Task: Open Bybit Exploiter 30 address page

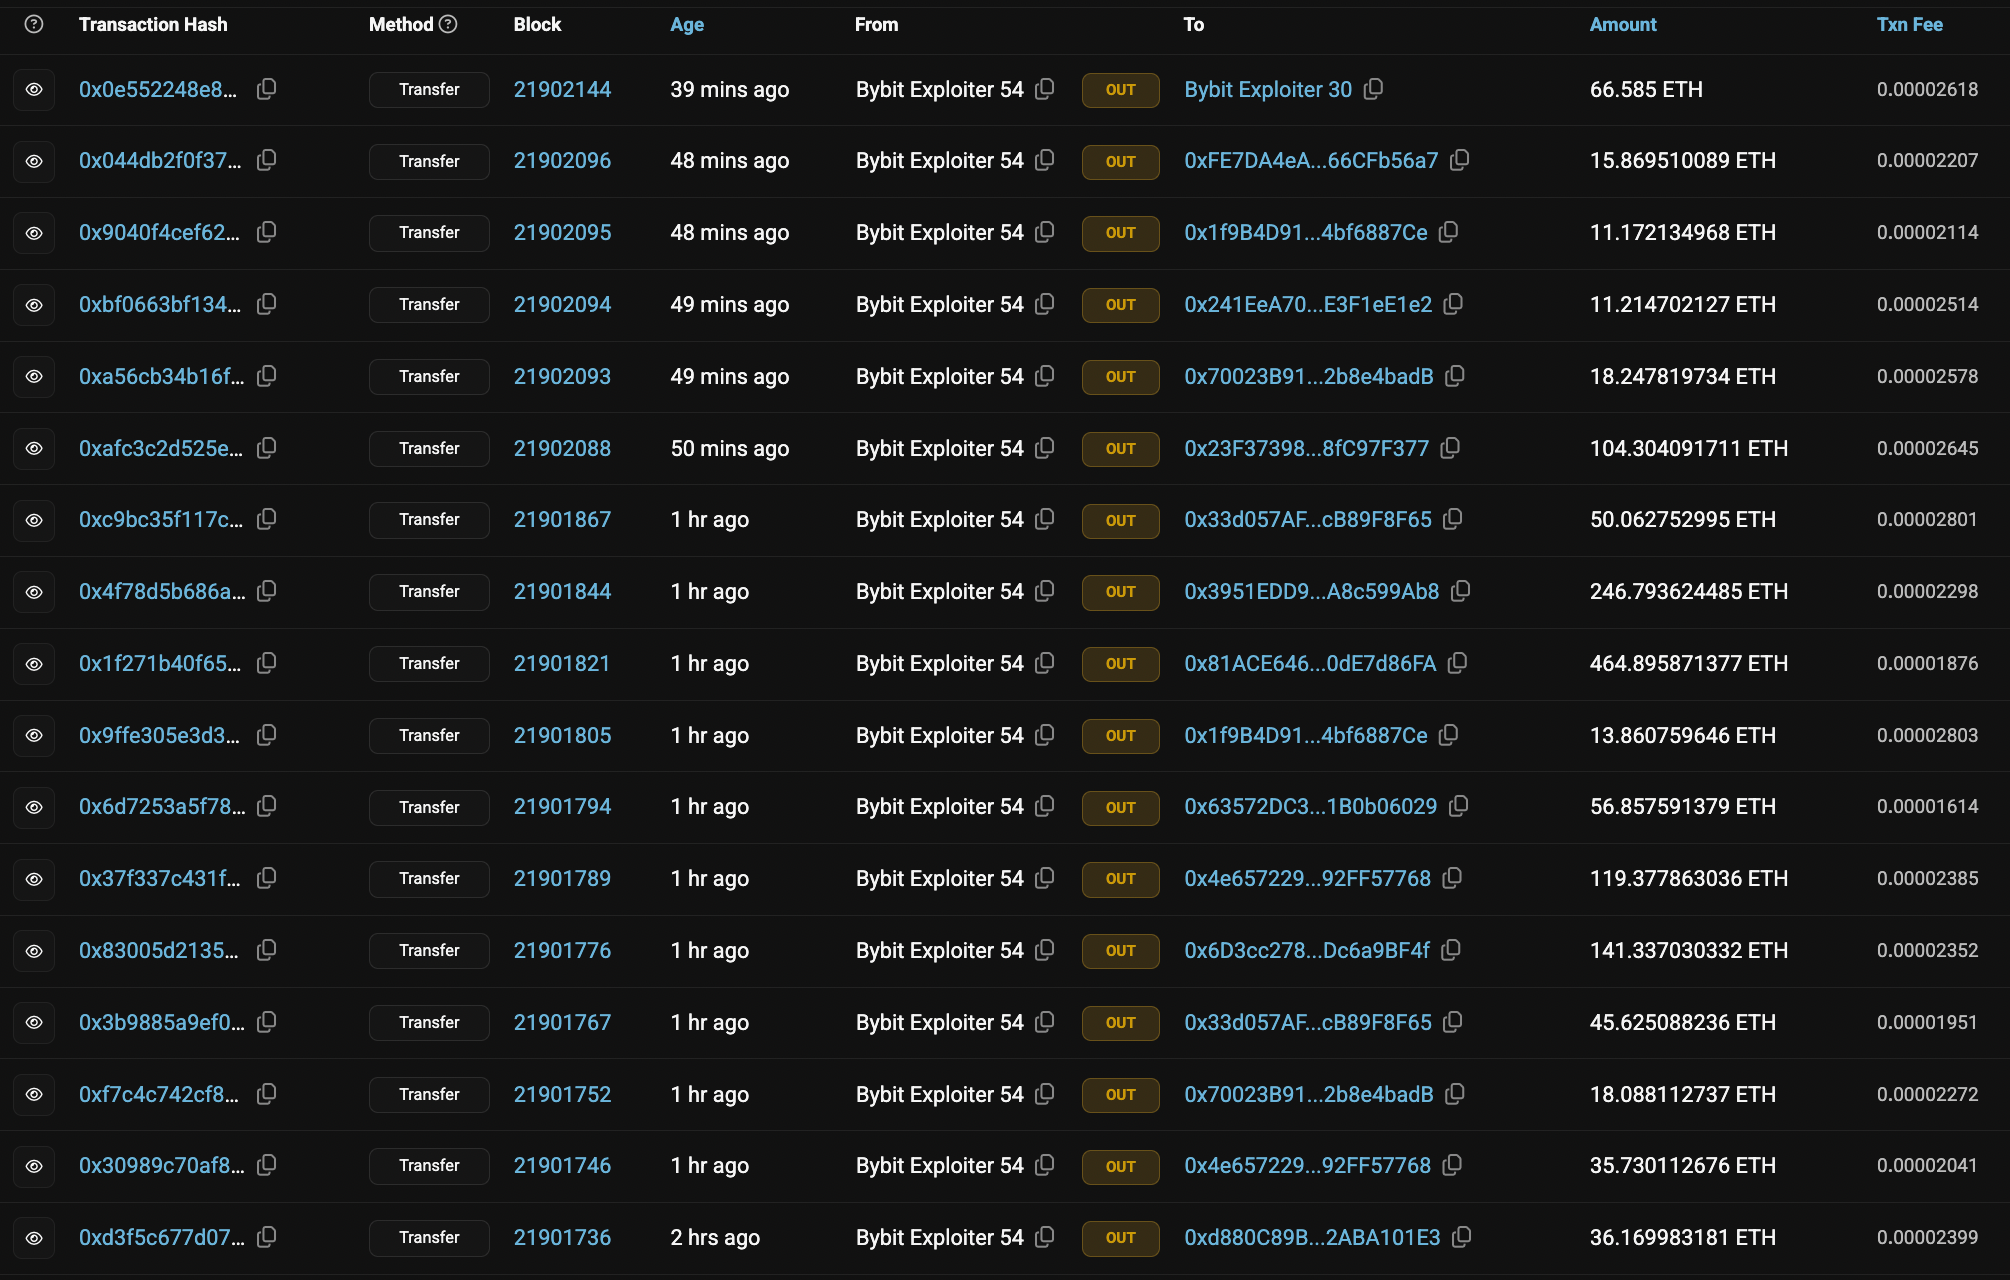Action: [x=1268, y=89]
